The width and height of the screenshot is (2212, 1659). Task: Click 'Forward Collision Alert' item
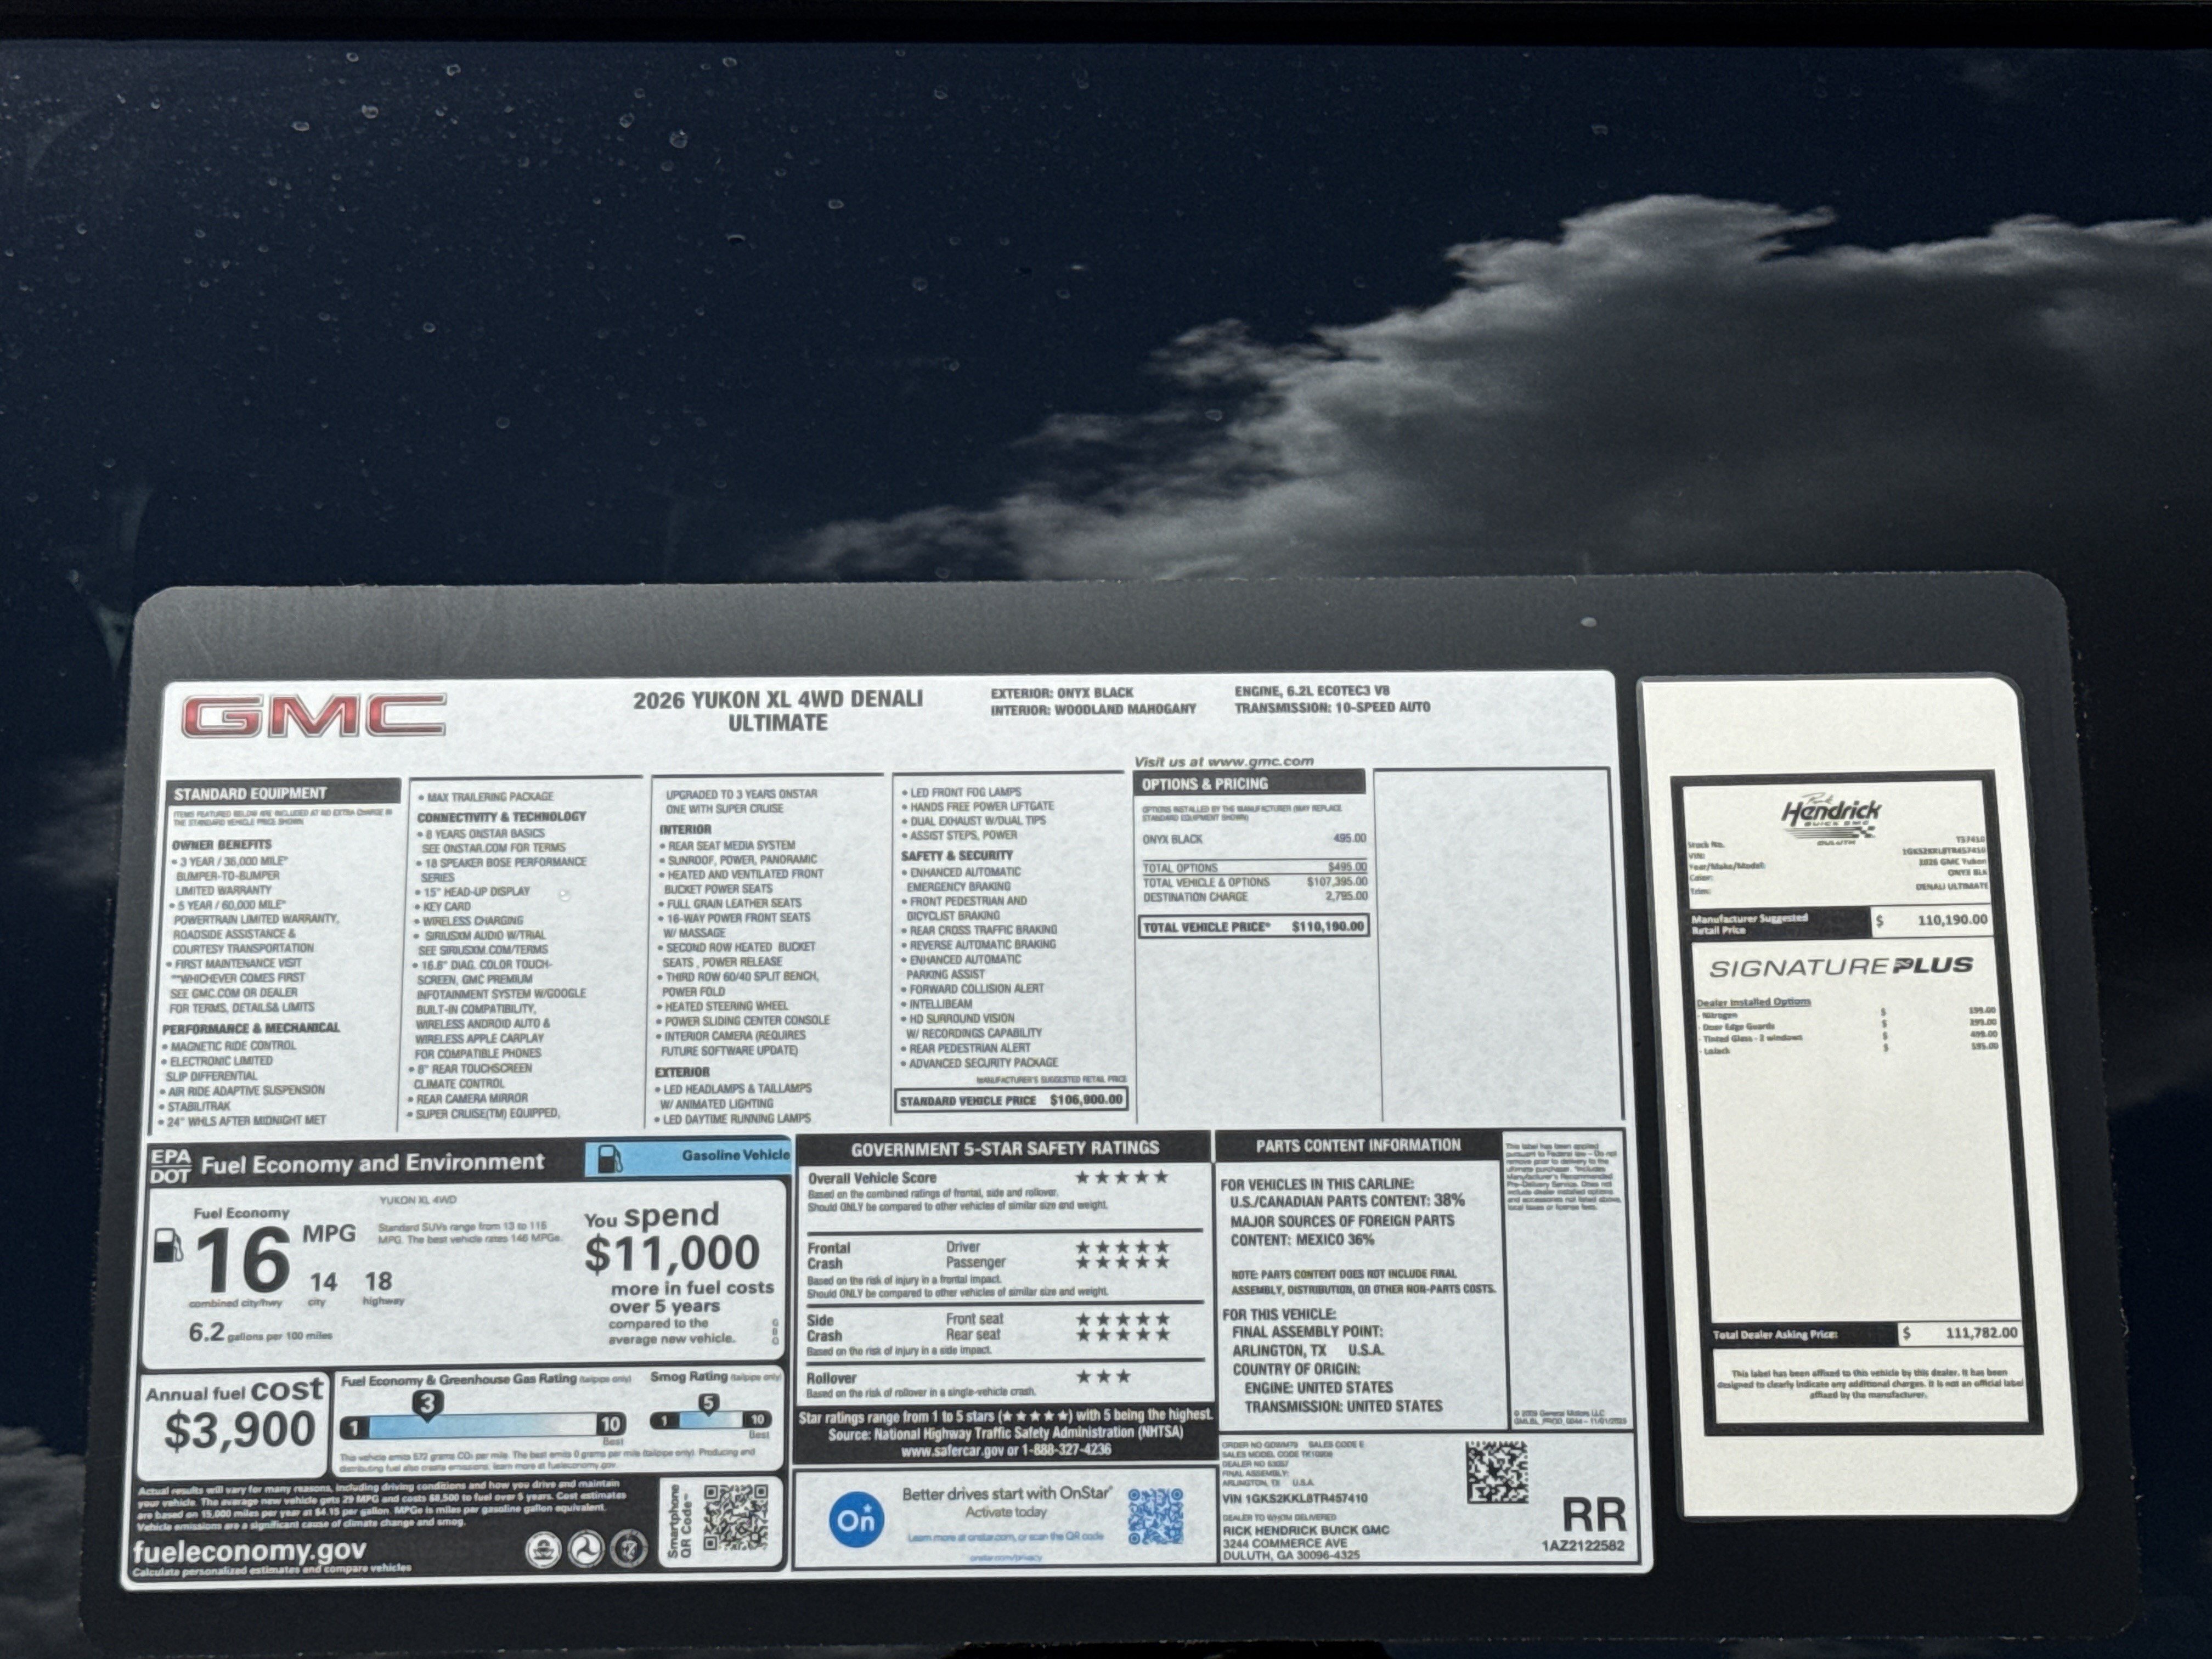[973, 988]
